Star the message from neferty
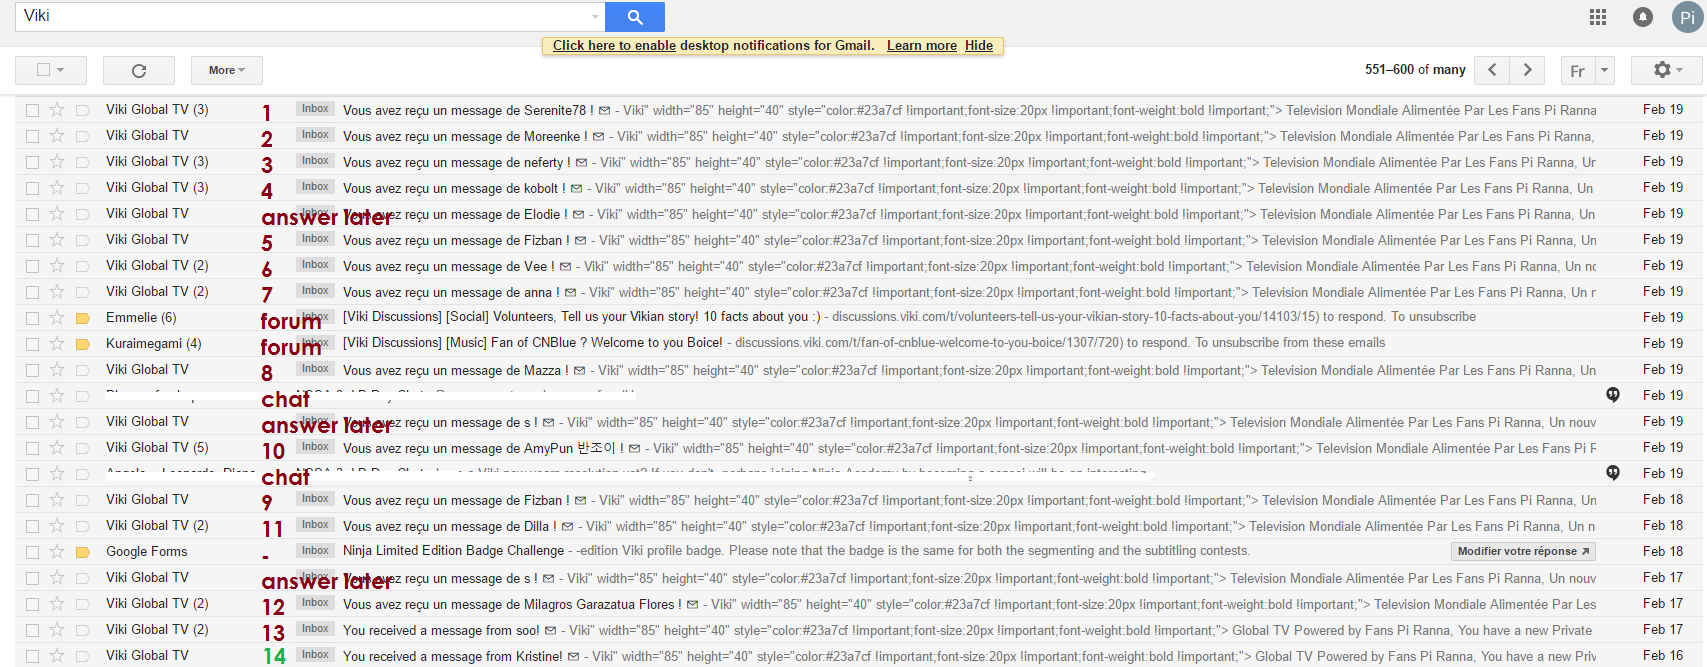 click(57, 162)
